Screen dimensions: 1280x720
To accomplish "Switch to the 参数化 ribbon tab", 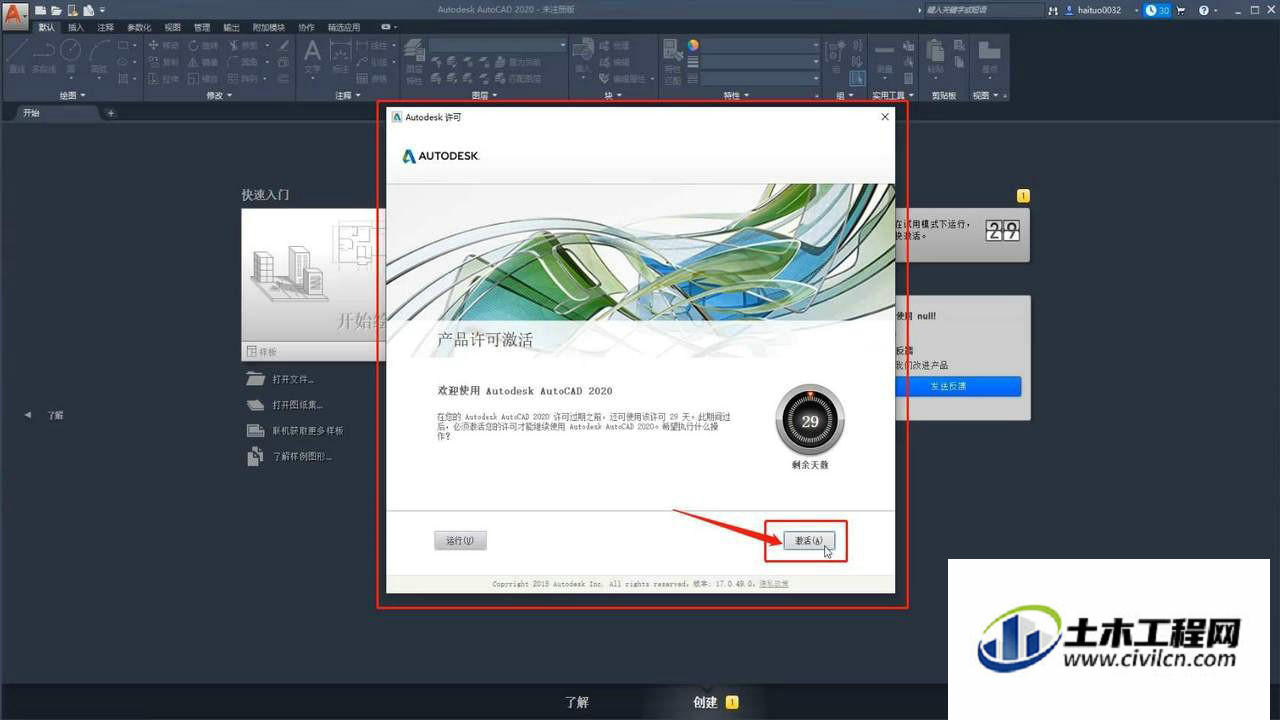I will click(139, 28).
